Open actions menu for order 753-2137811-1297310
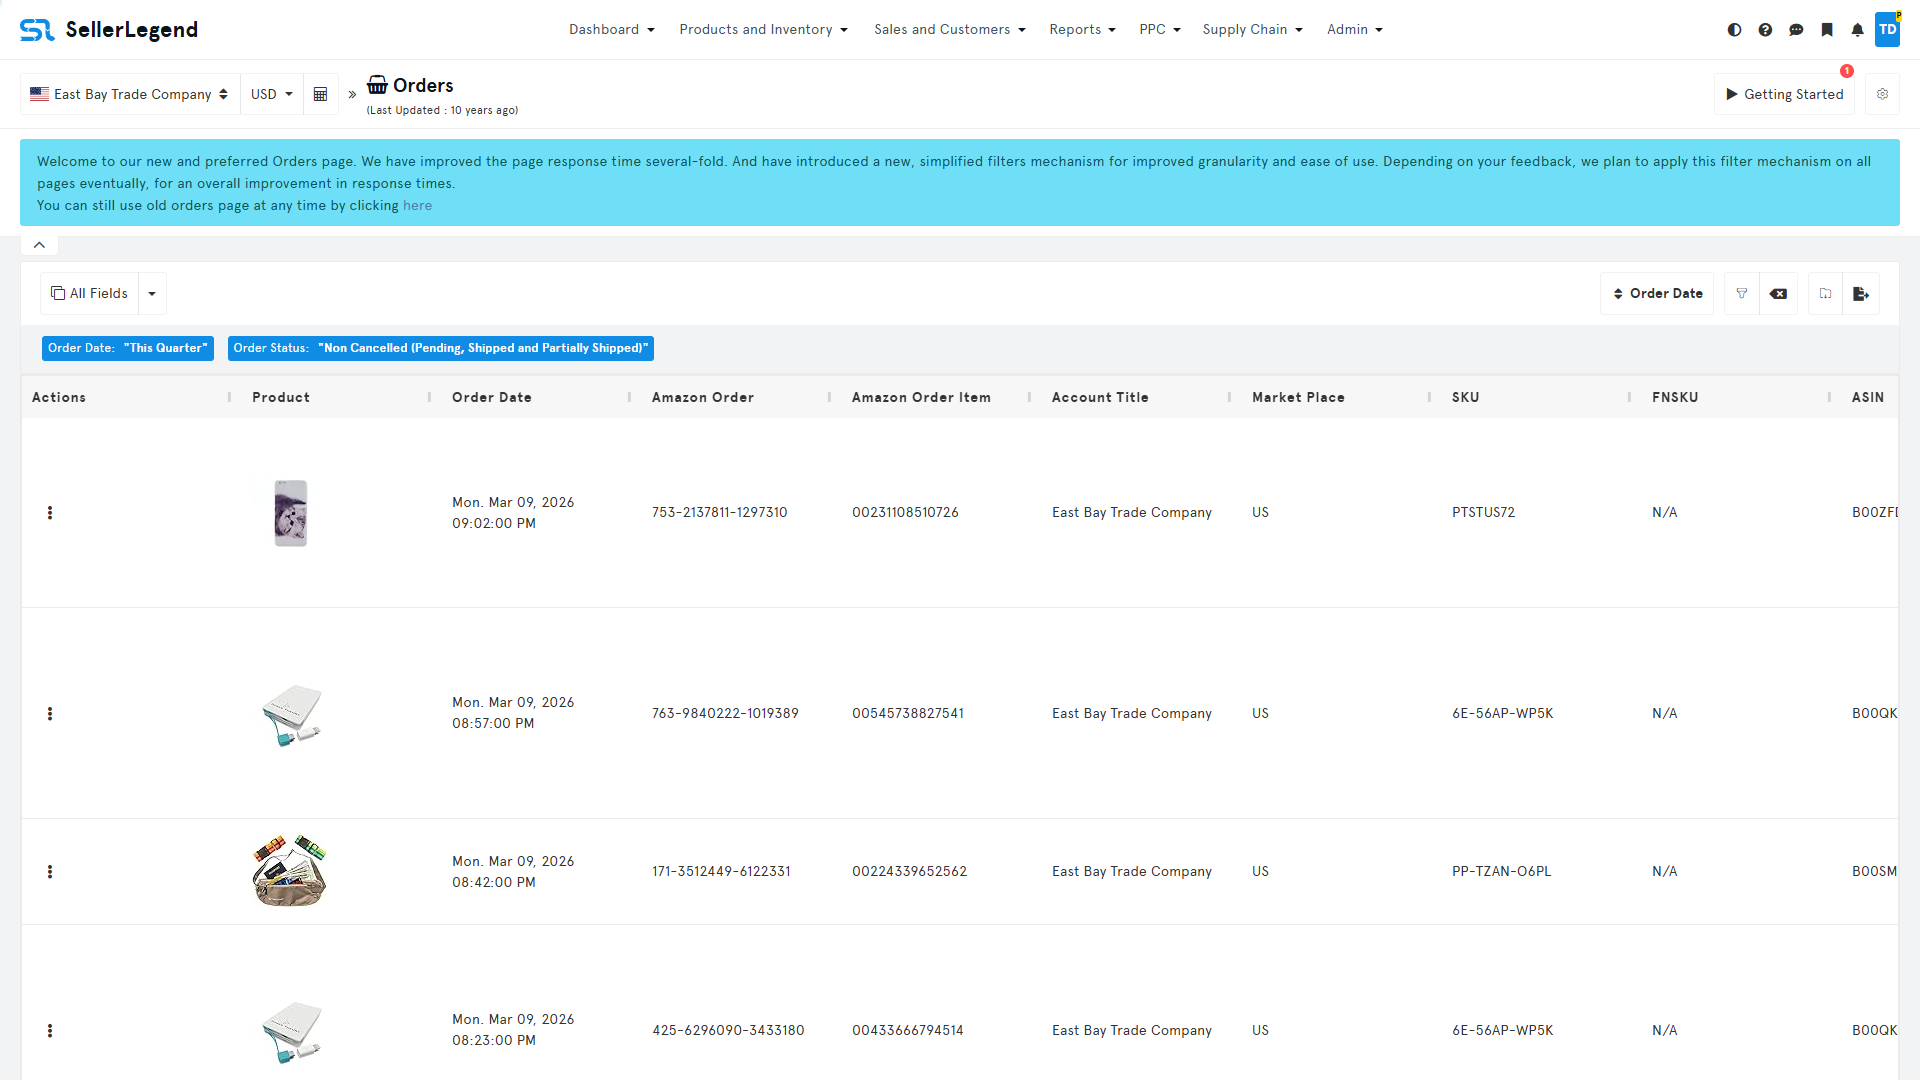This screenshot has height=1080, width=1920. 50,513
